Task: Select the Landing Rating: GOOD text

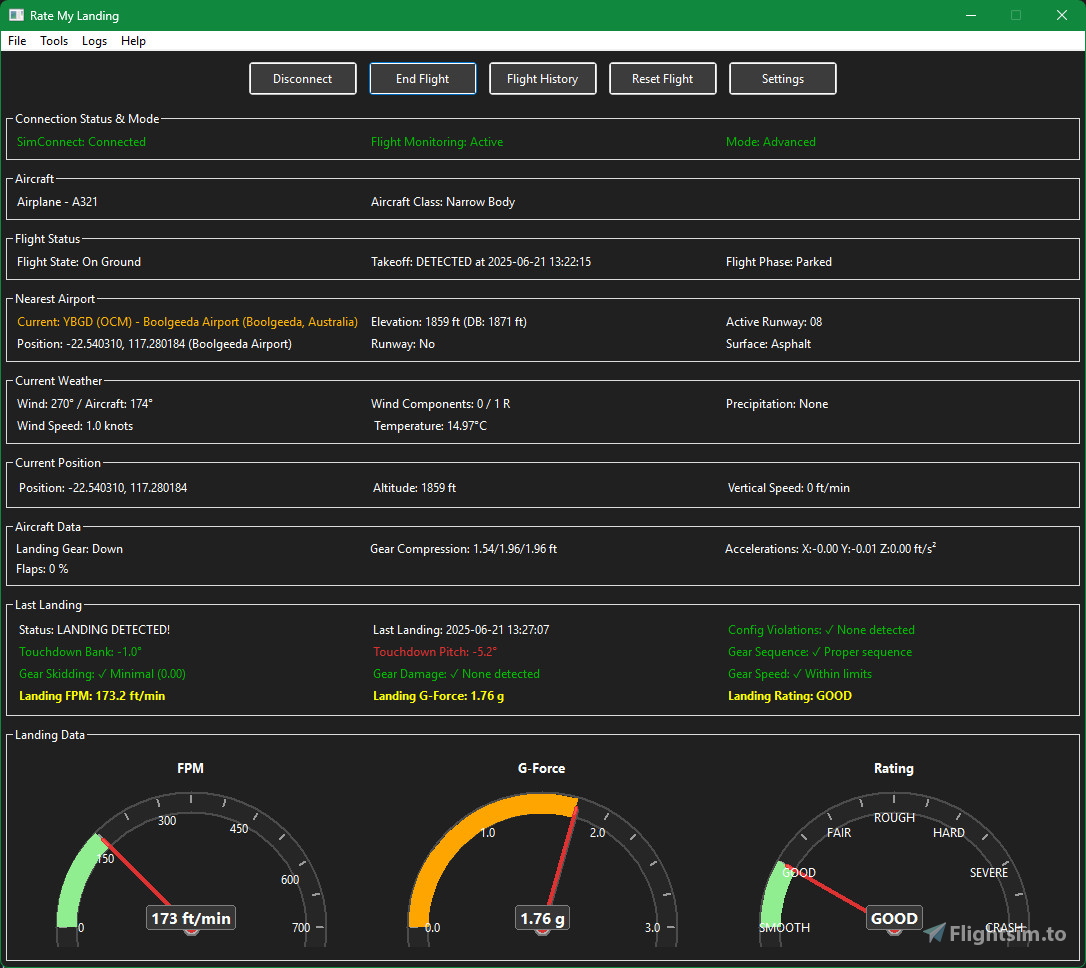Action: (790, 695)
